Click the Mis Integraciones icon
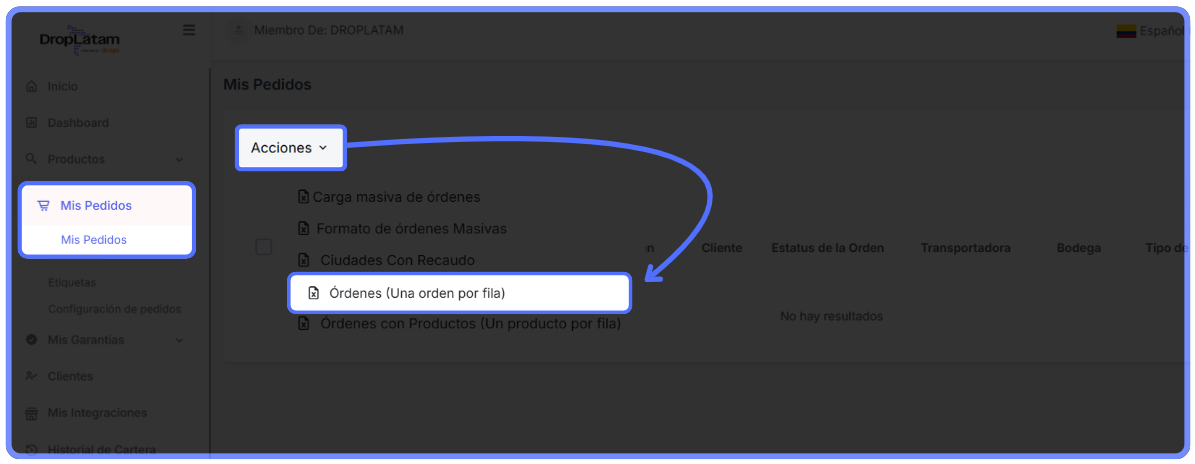1195x464 pixels. [x=31, y=413]
